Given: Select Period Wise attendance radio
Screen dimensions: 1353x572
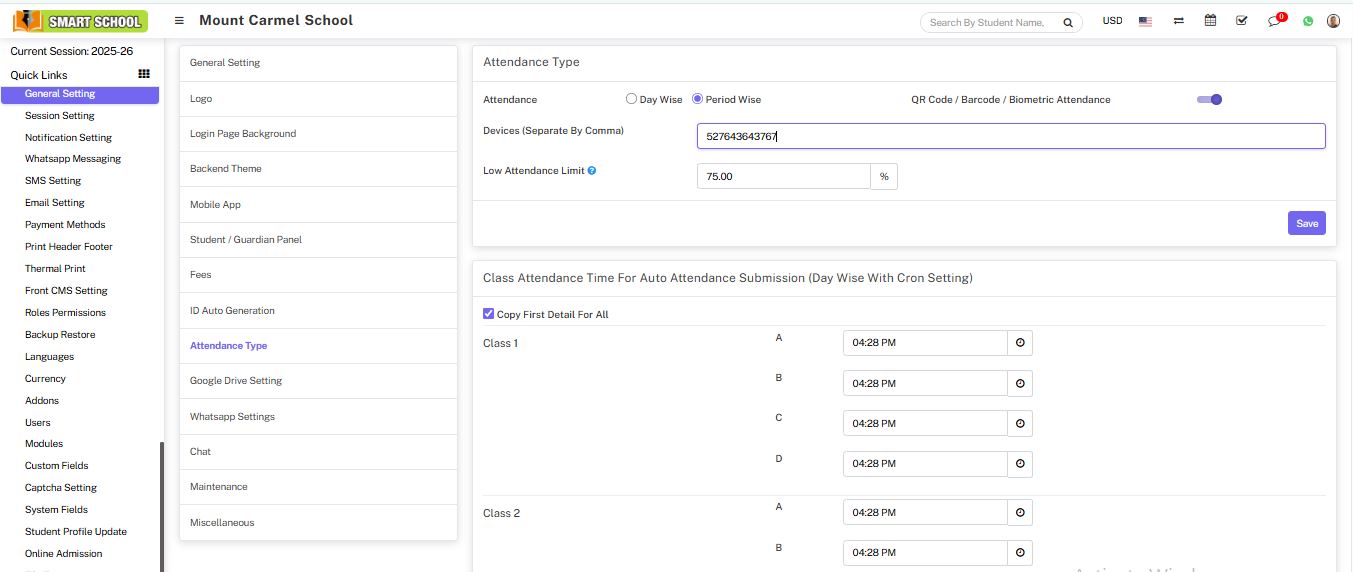Looking at the screenshot, I should pos(698,99).
